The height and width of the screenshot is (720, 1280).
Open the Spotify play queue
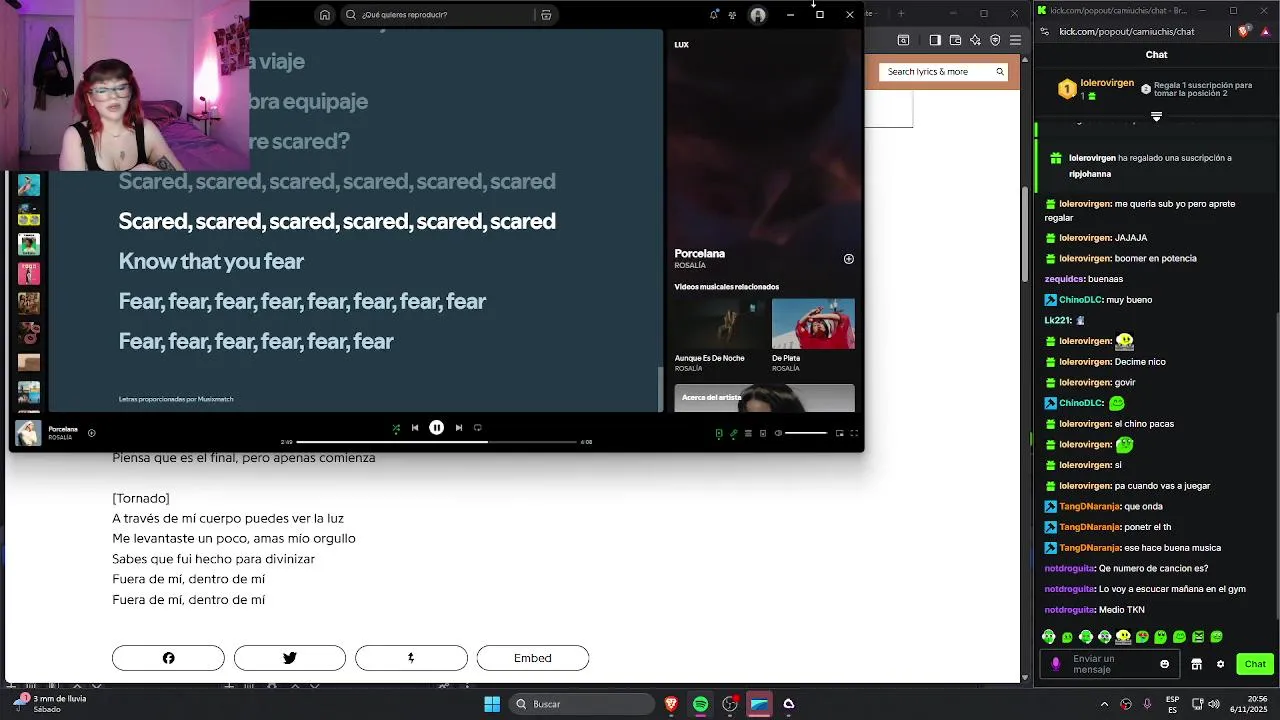[x=748, y=433]
